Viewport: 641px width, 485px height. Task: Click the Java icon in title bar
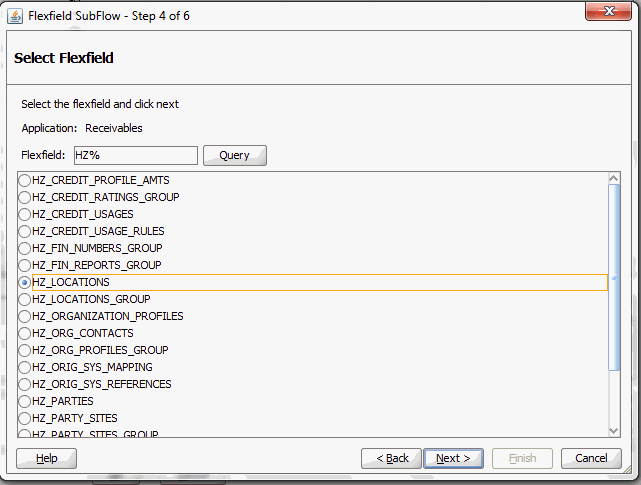(x=16, y=15)
